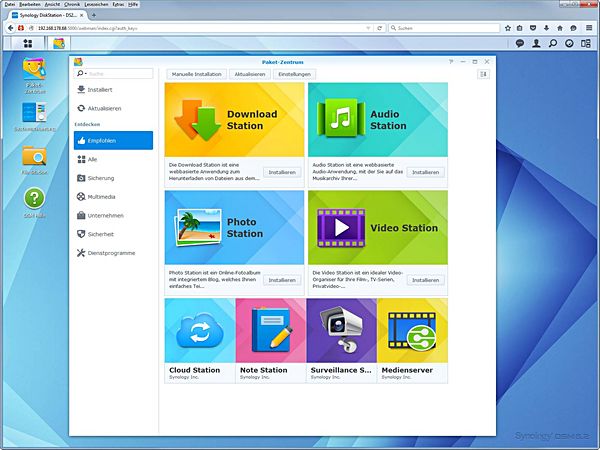Image resolution: width=600 pixels, height=450 pixels.
Task: Click the Paket-Zentrum search field
Action: (114, 73)
